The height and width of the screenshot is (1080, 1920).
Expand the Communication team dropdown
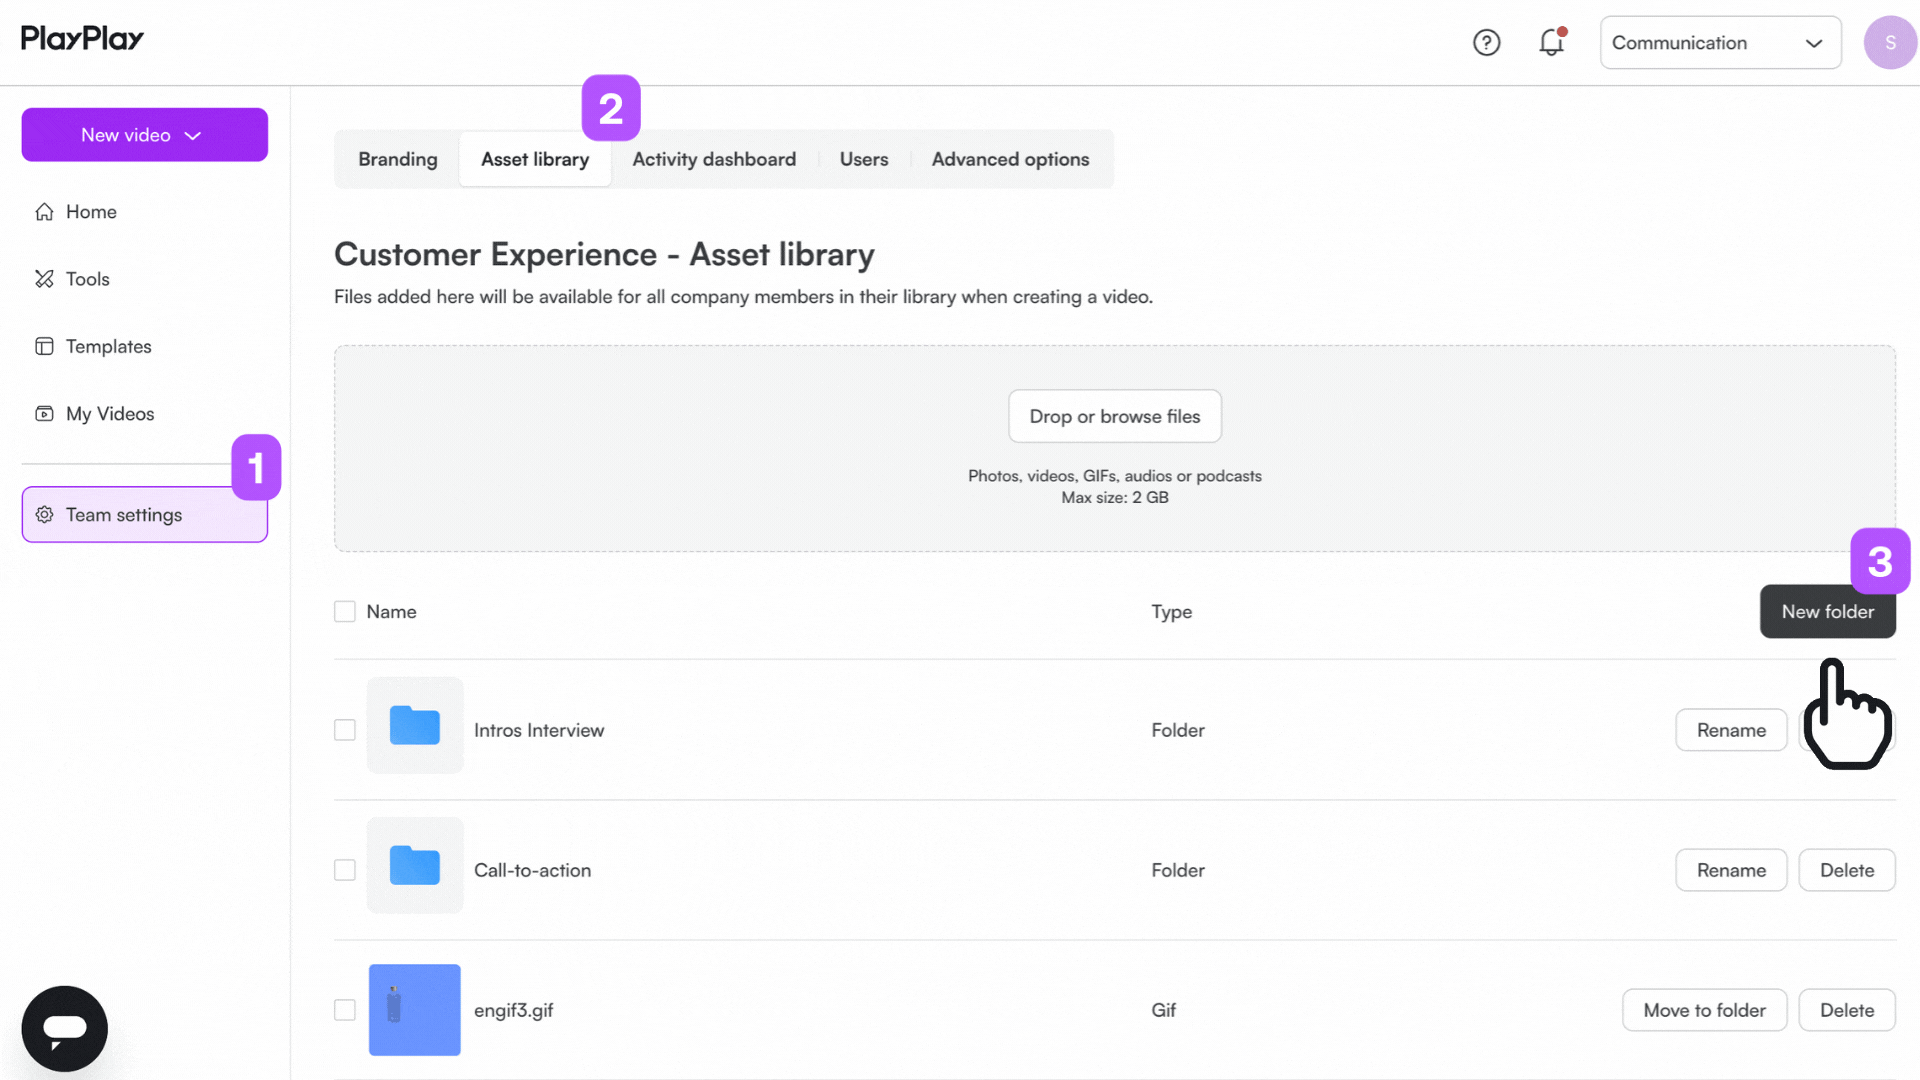coord(1720,43)
